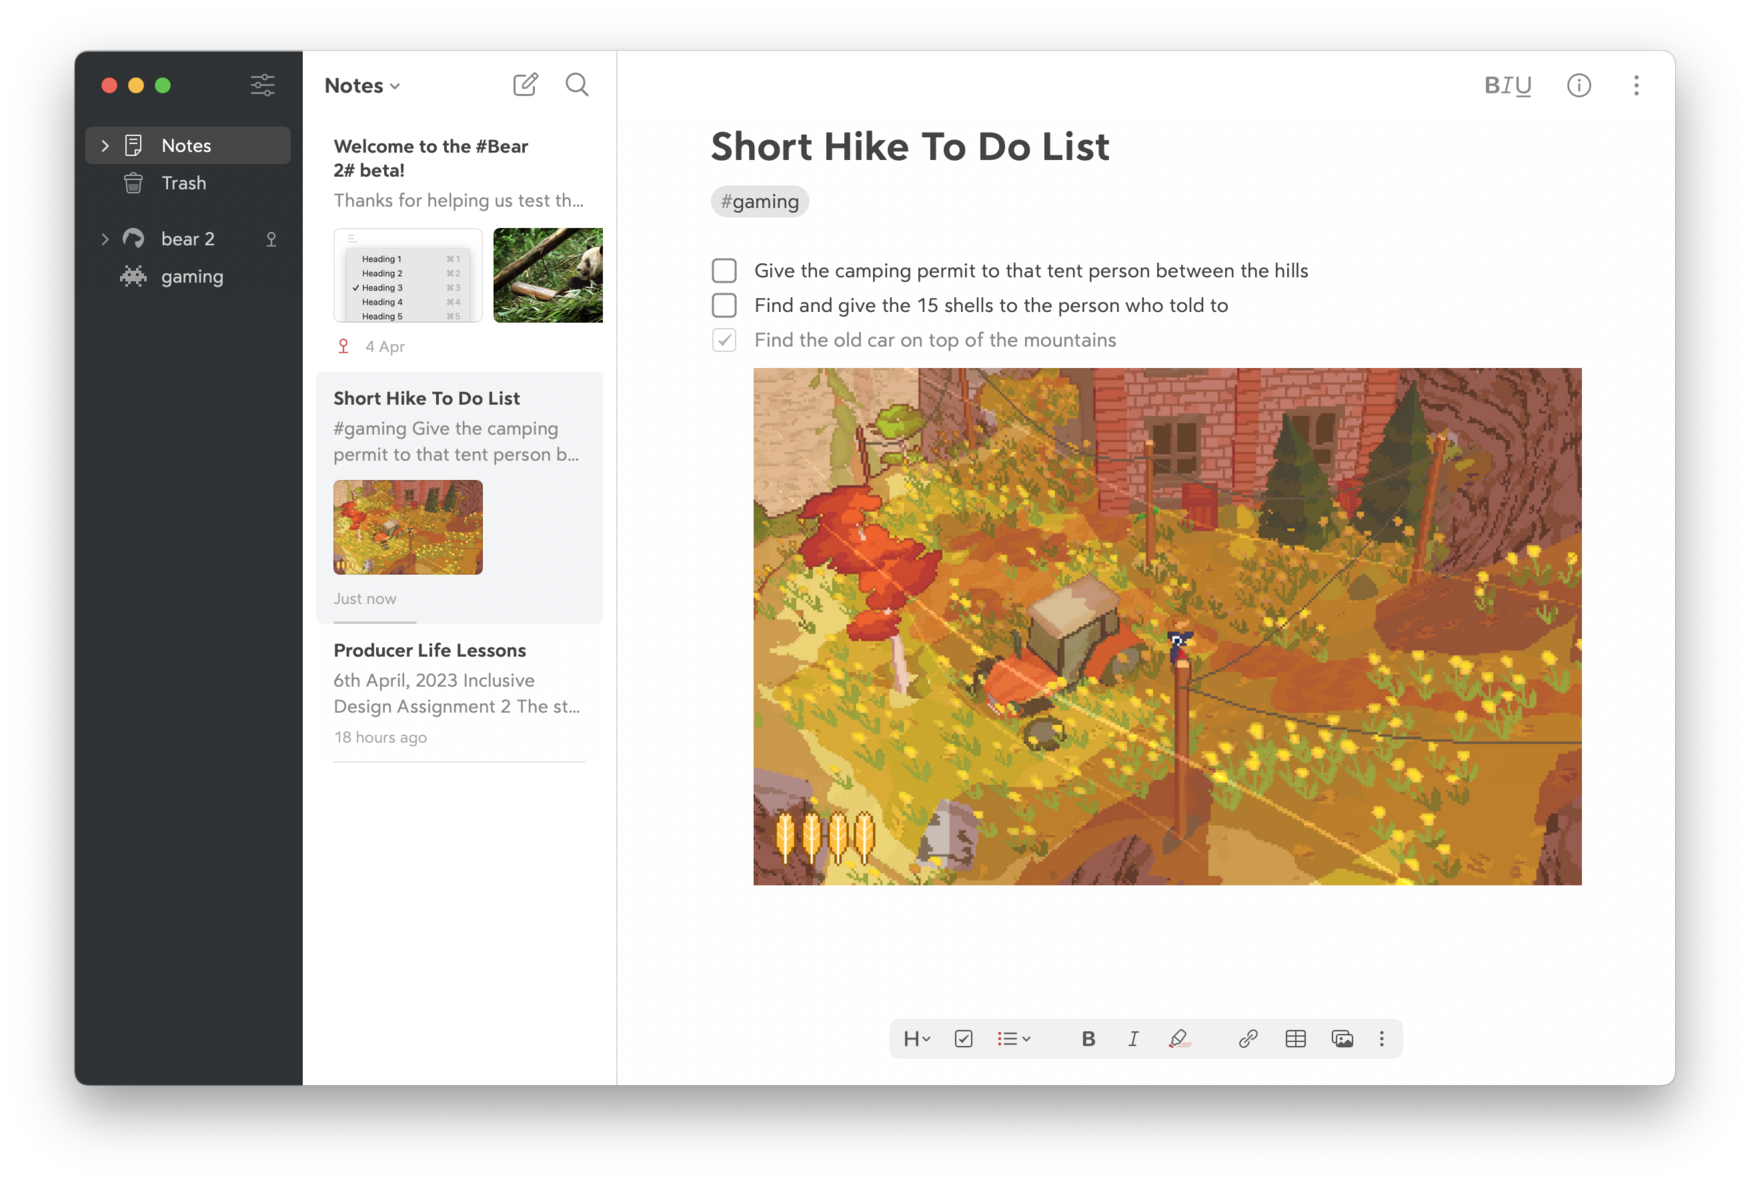Create a new note with compose icon

525,85
